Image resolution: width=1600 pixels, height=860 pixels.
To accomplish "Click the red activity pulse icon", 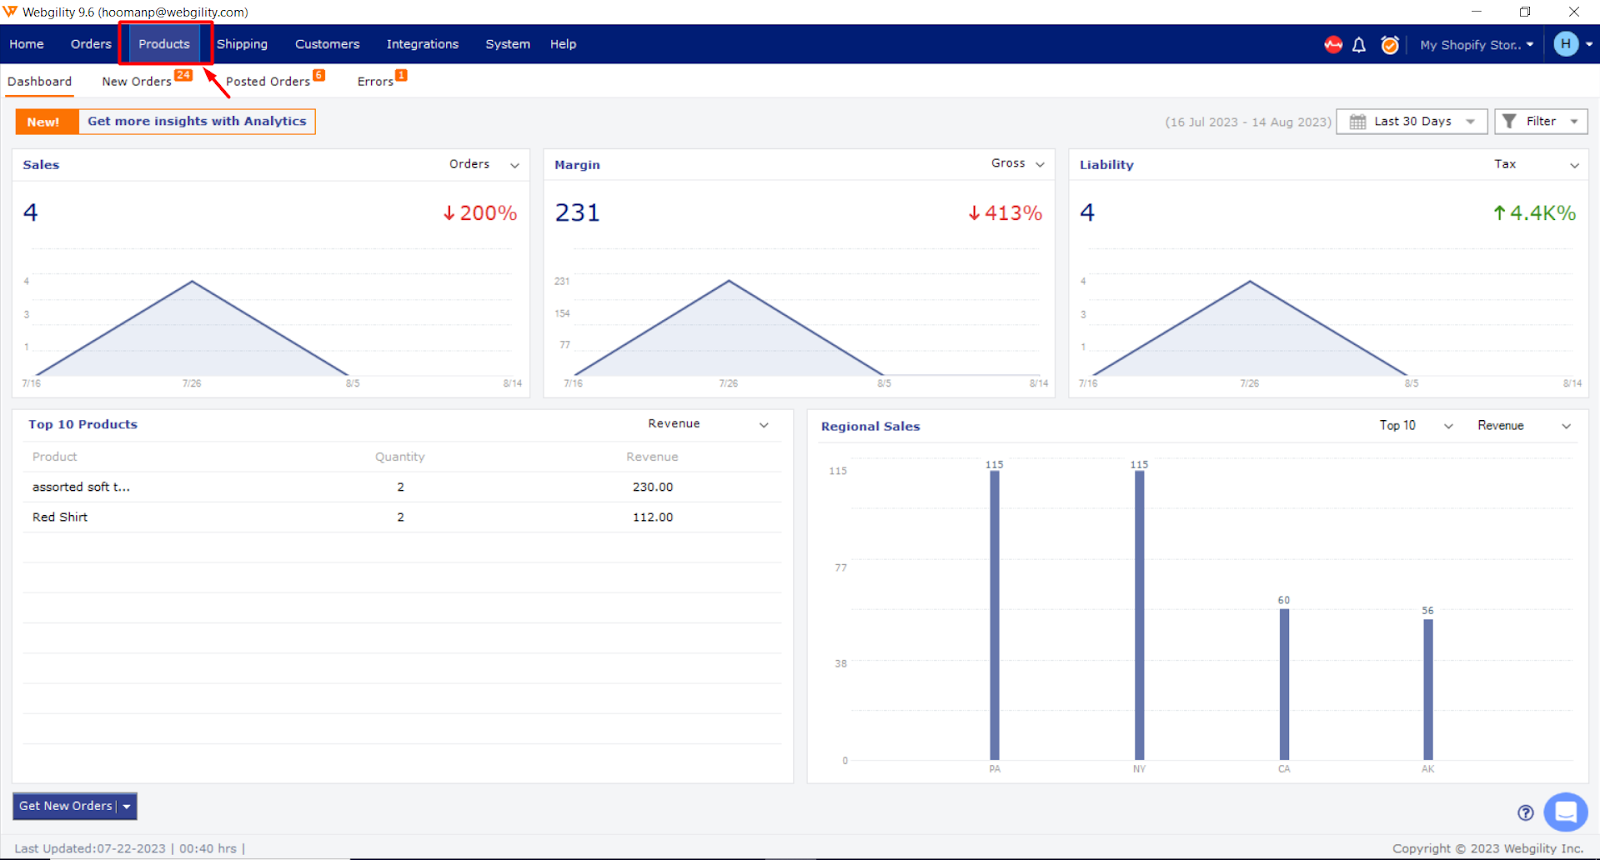I will click(1333, 45).
